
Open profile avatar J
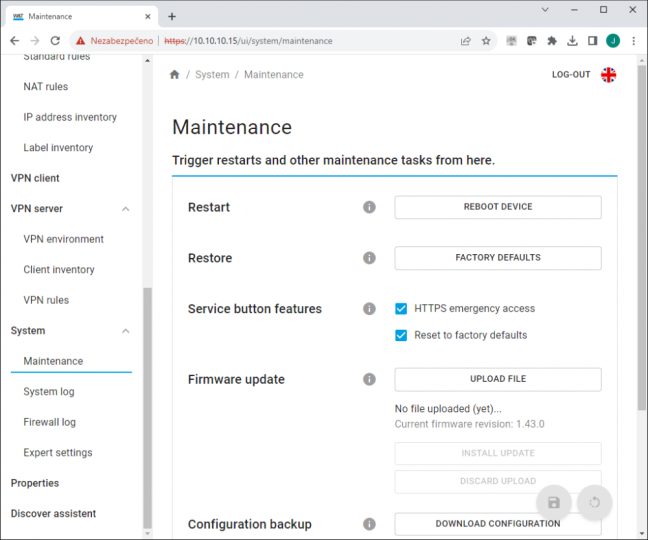(x=613, y=40)
